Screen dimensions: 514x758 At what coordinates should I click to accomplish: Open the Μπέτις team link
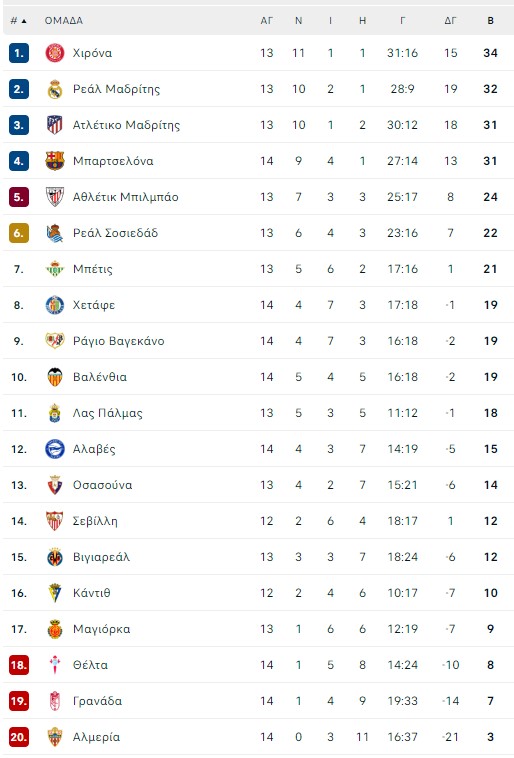92,269
